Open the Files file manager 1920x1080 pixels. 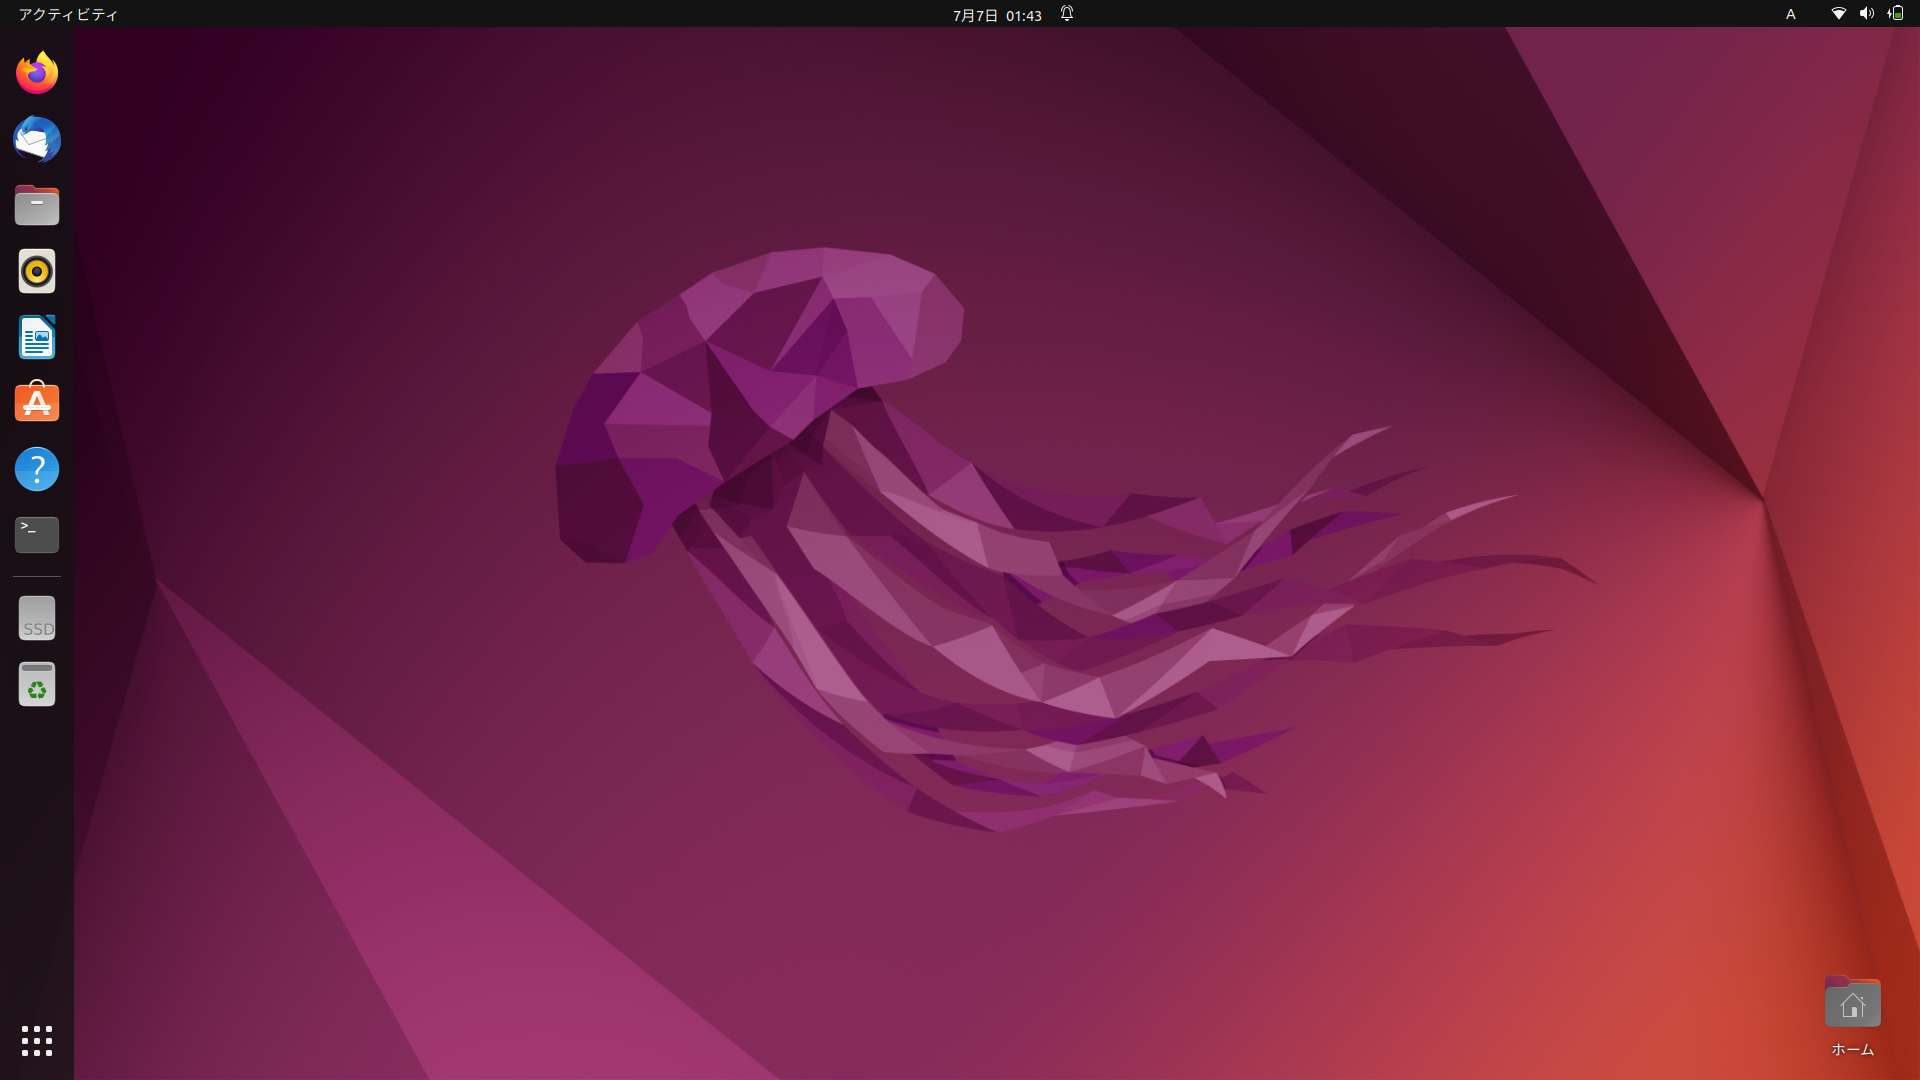(x=36, y=205)
